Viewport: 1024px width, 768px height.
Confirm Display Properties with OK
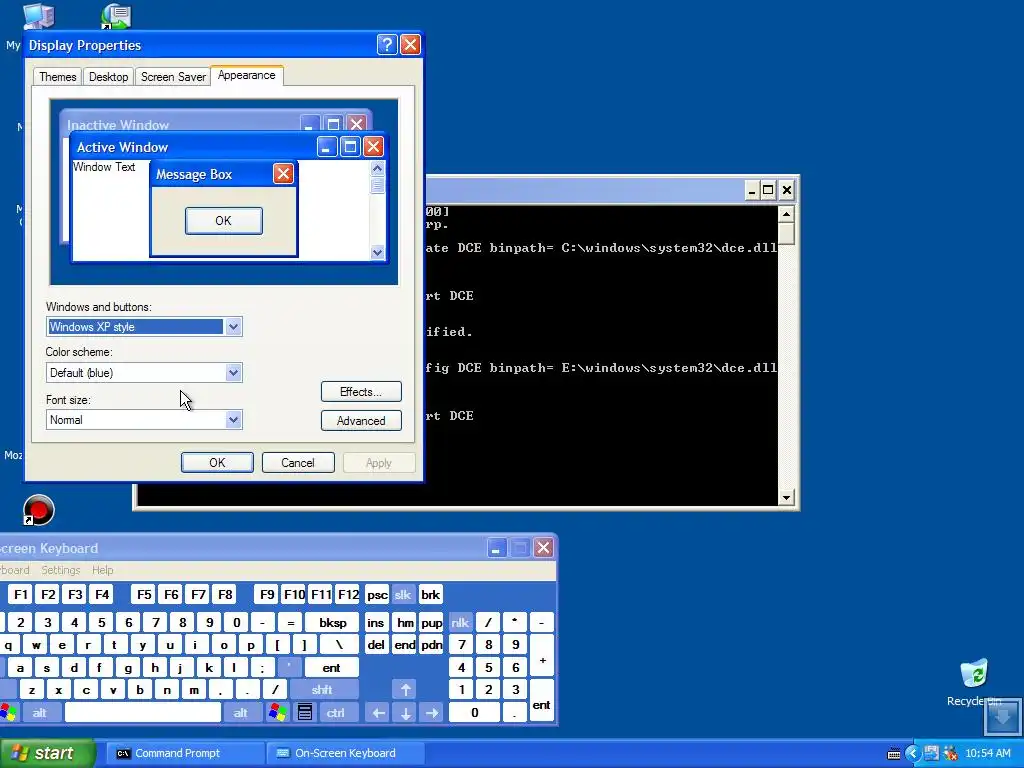coord(217,462)
